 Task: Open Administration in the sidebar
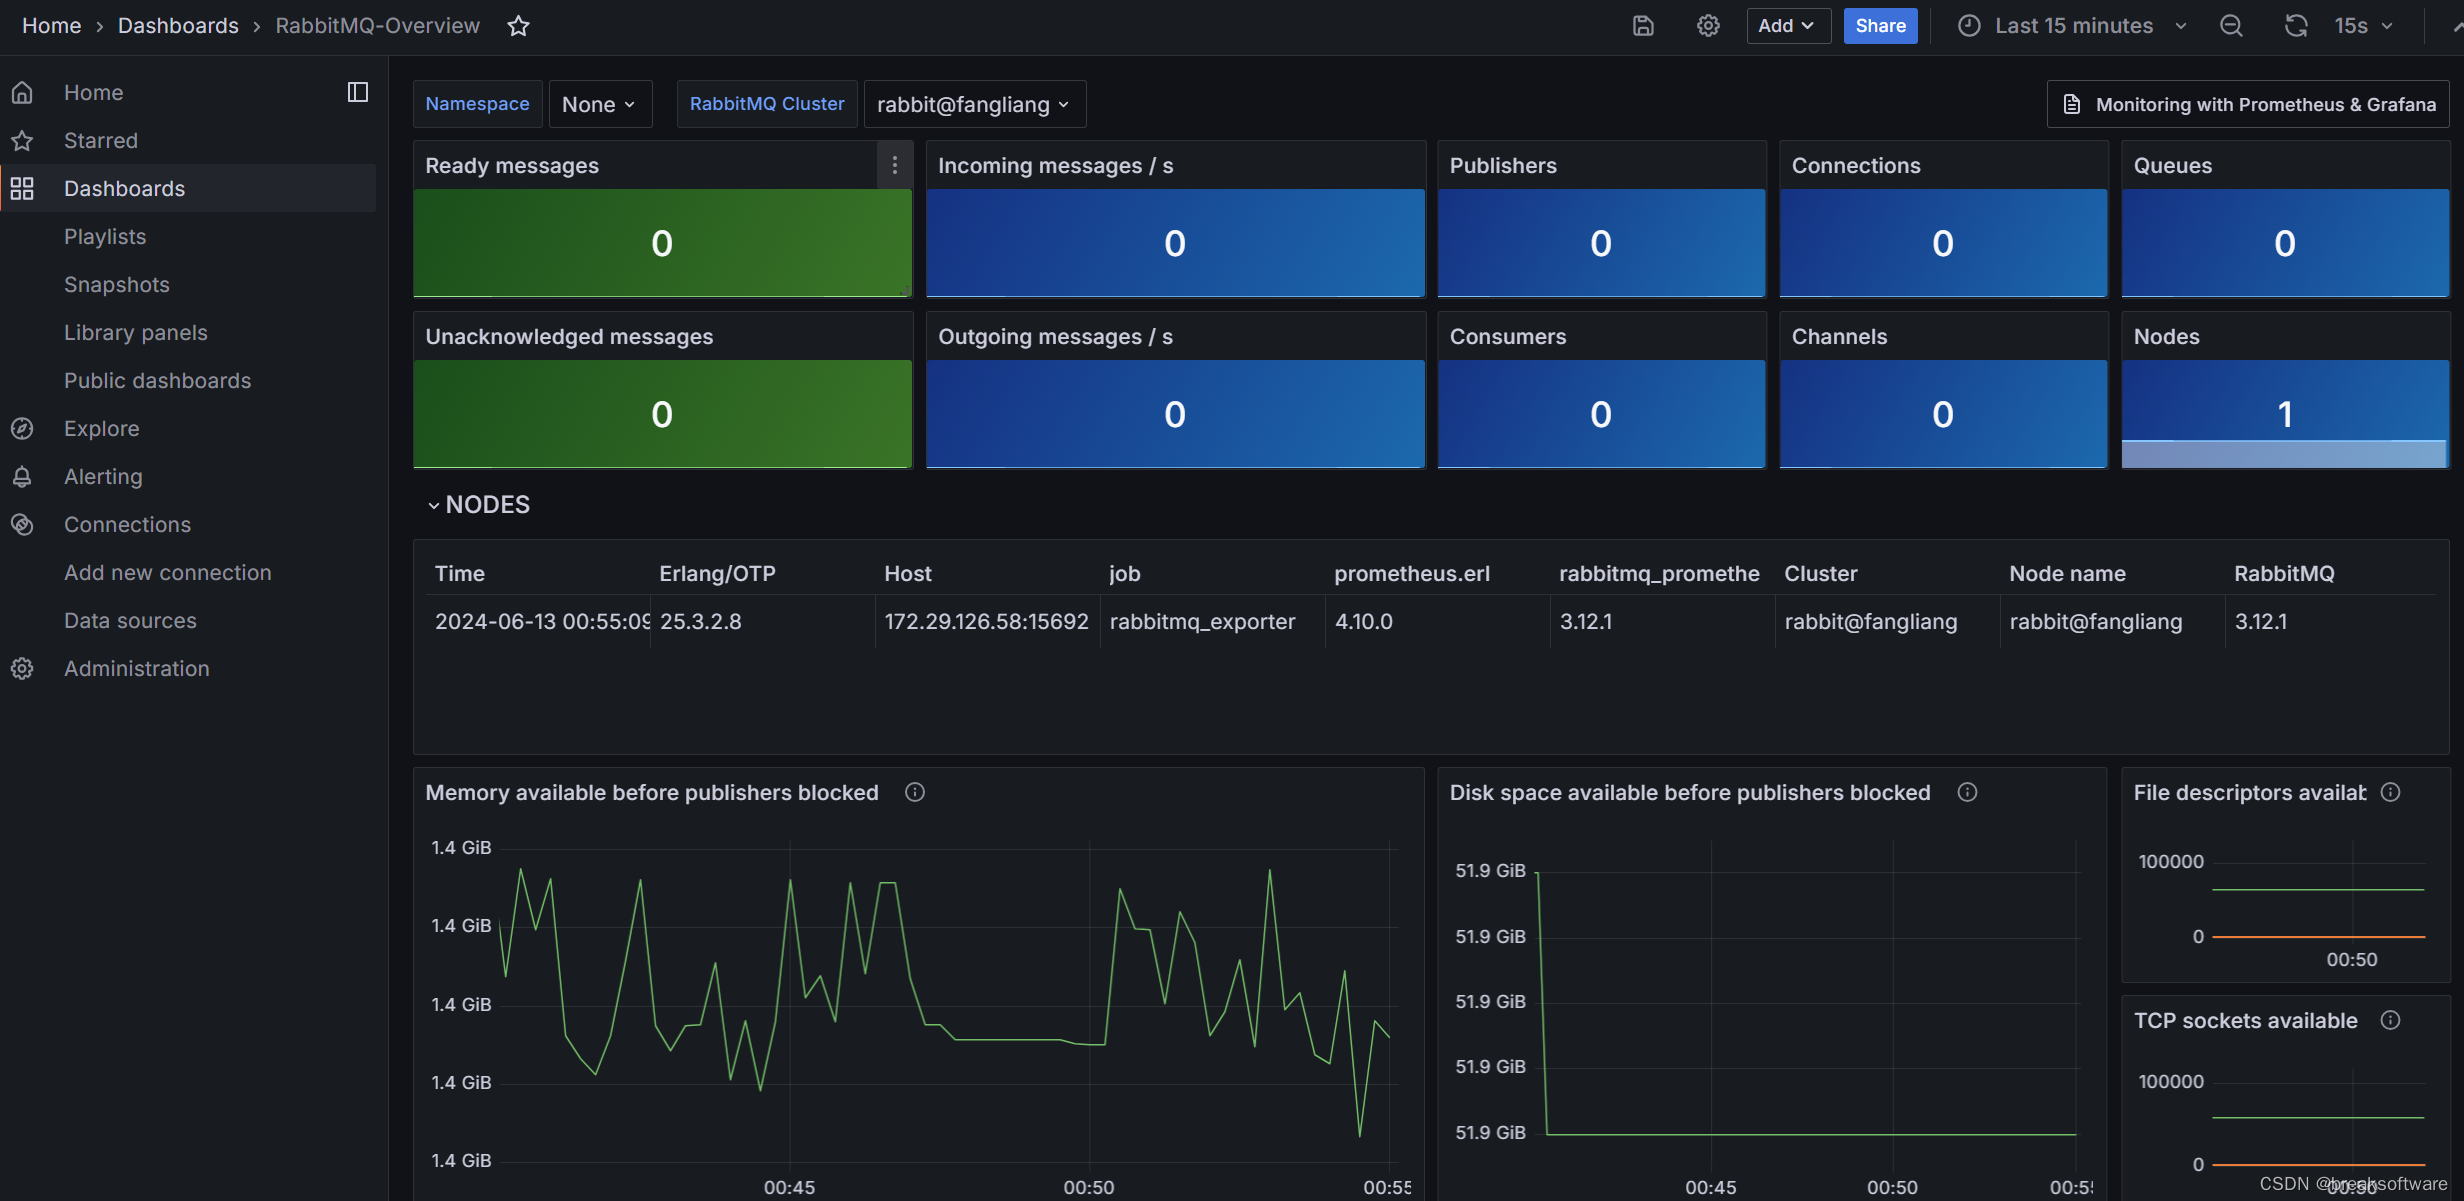click(137, 669)
